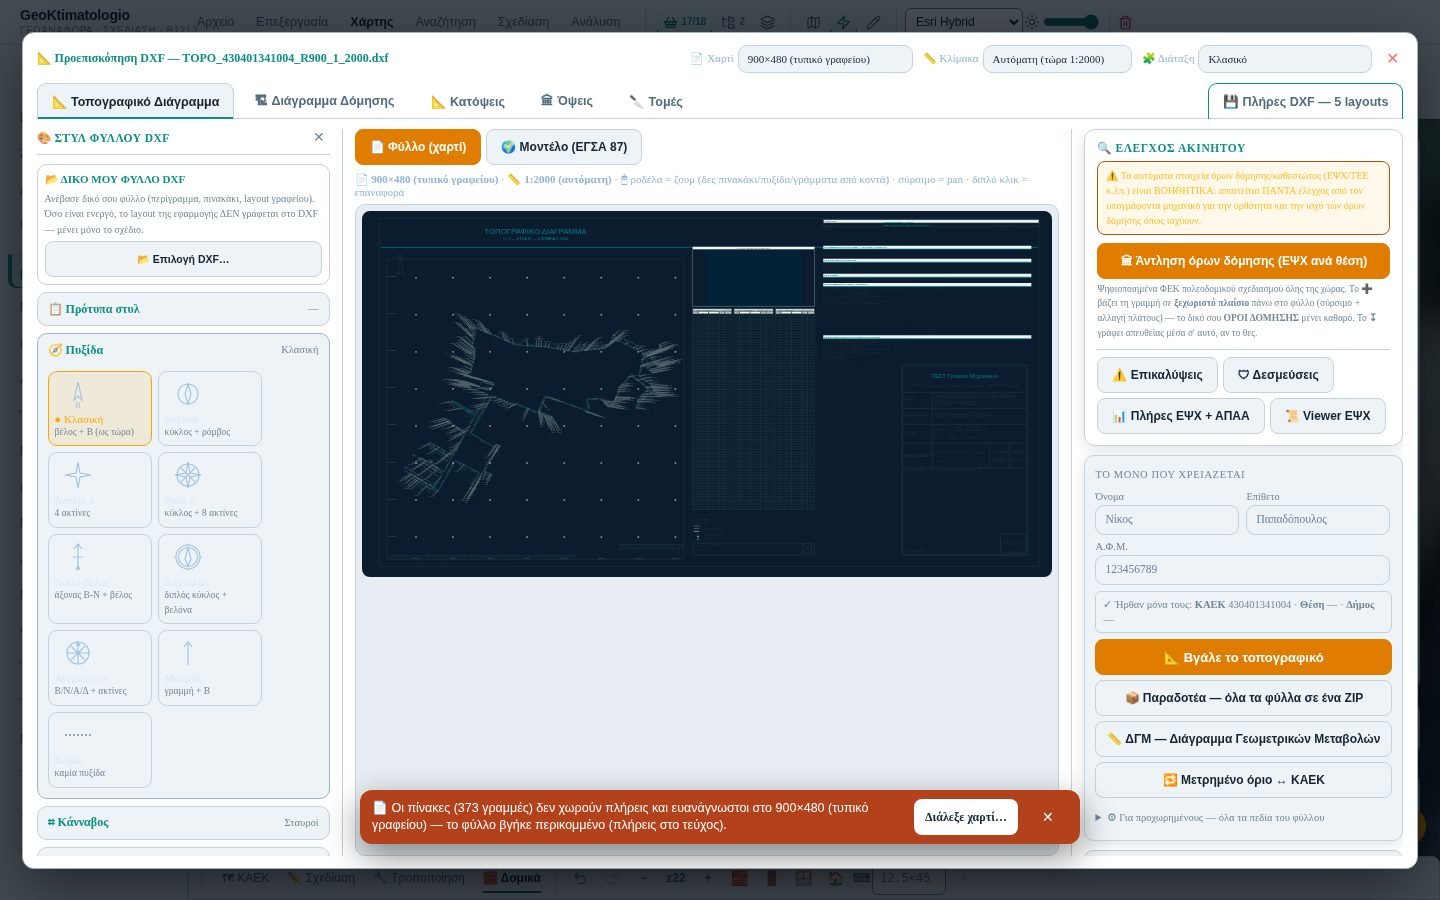This screenshot has width=1440, height=900.
Task: Switch to Μοντέλο (ΕΓΣΑ 87) view
Action: pyautogui.click(x=564, y=147)
